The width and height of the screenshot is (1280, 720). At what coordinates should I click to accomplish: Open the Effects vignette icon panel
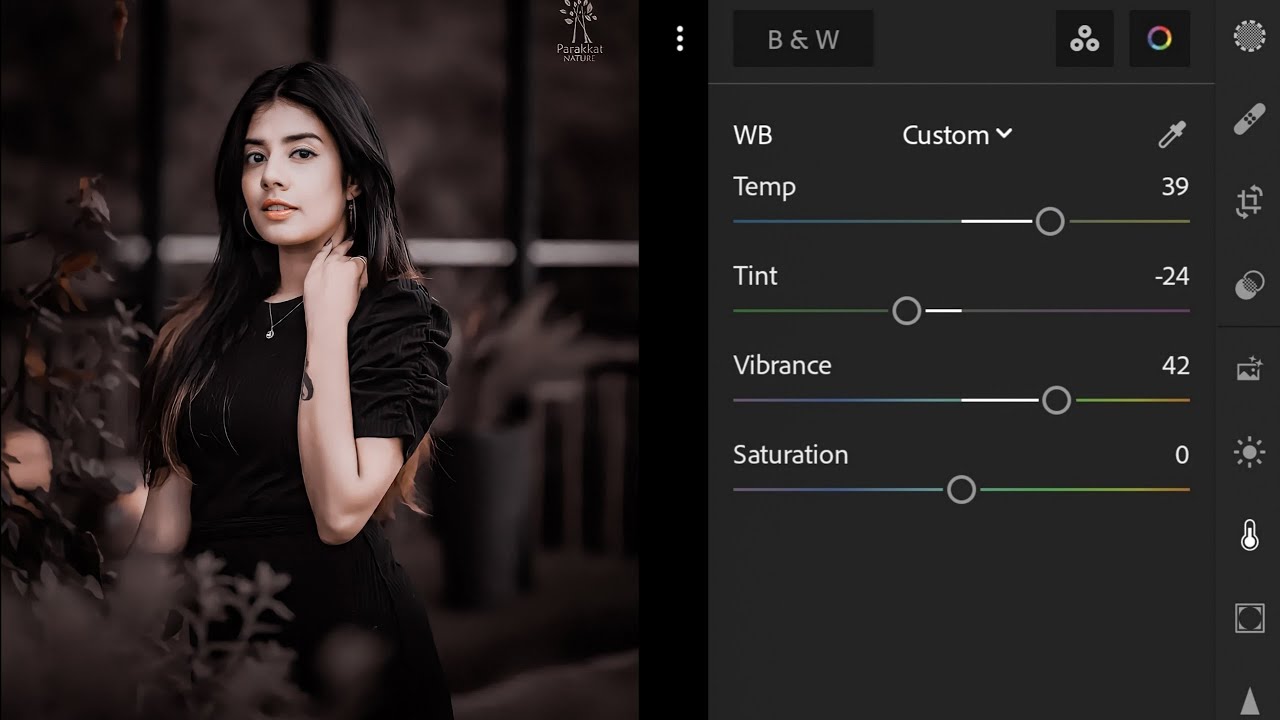coord(1249,618)
